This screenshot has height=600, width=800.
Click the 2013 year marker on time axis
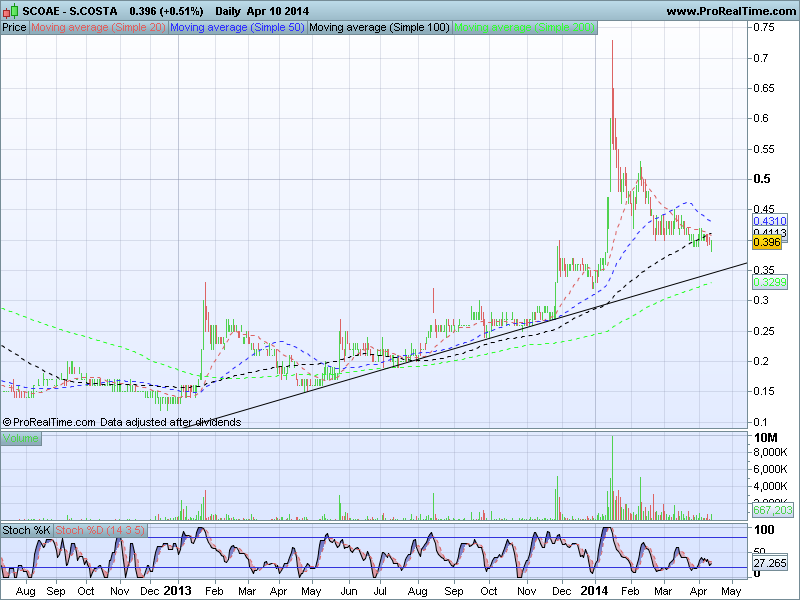click(x=181, y=591)
